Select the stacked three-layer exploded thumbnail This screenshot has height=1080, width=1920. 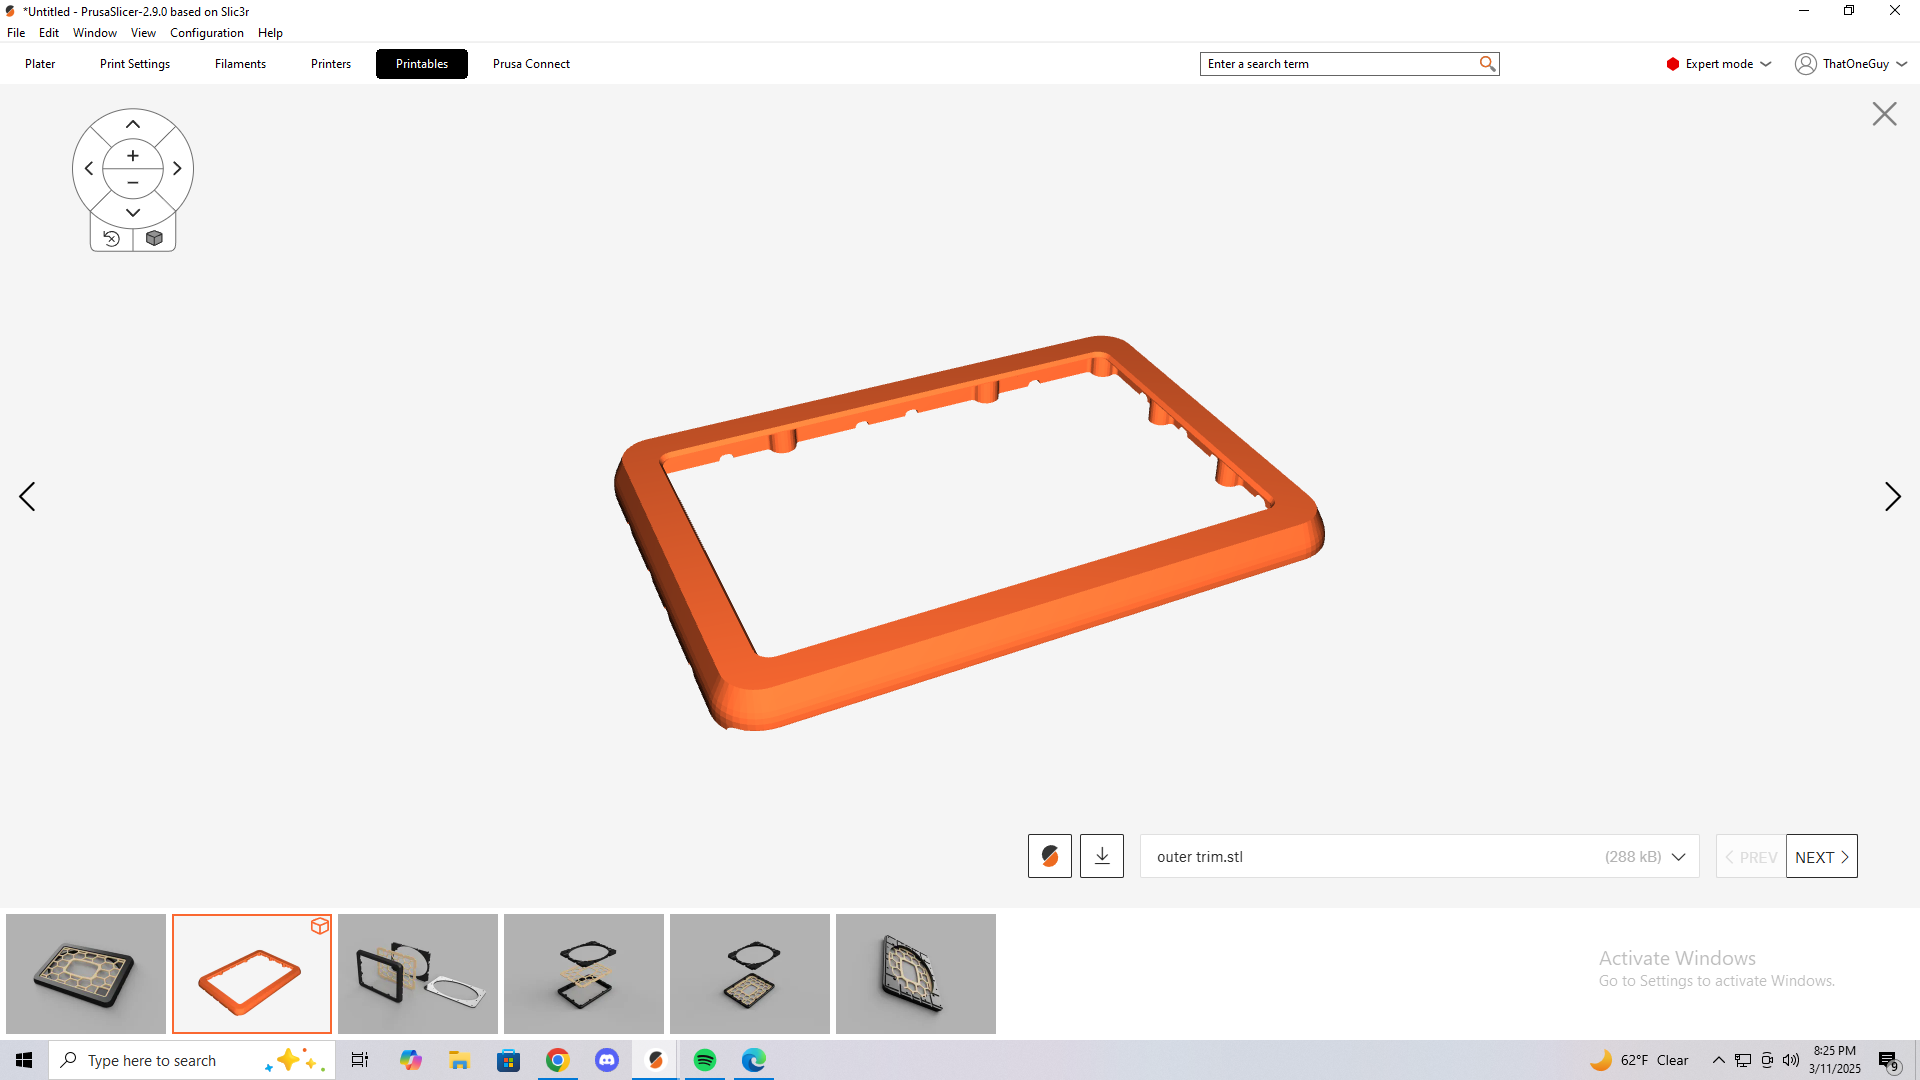pyautogui.click(x=584, y=974)
